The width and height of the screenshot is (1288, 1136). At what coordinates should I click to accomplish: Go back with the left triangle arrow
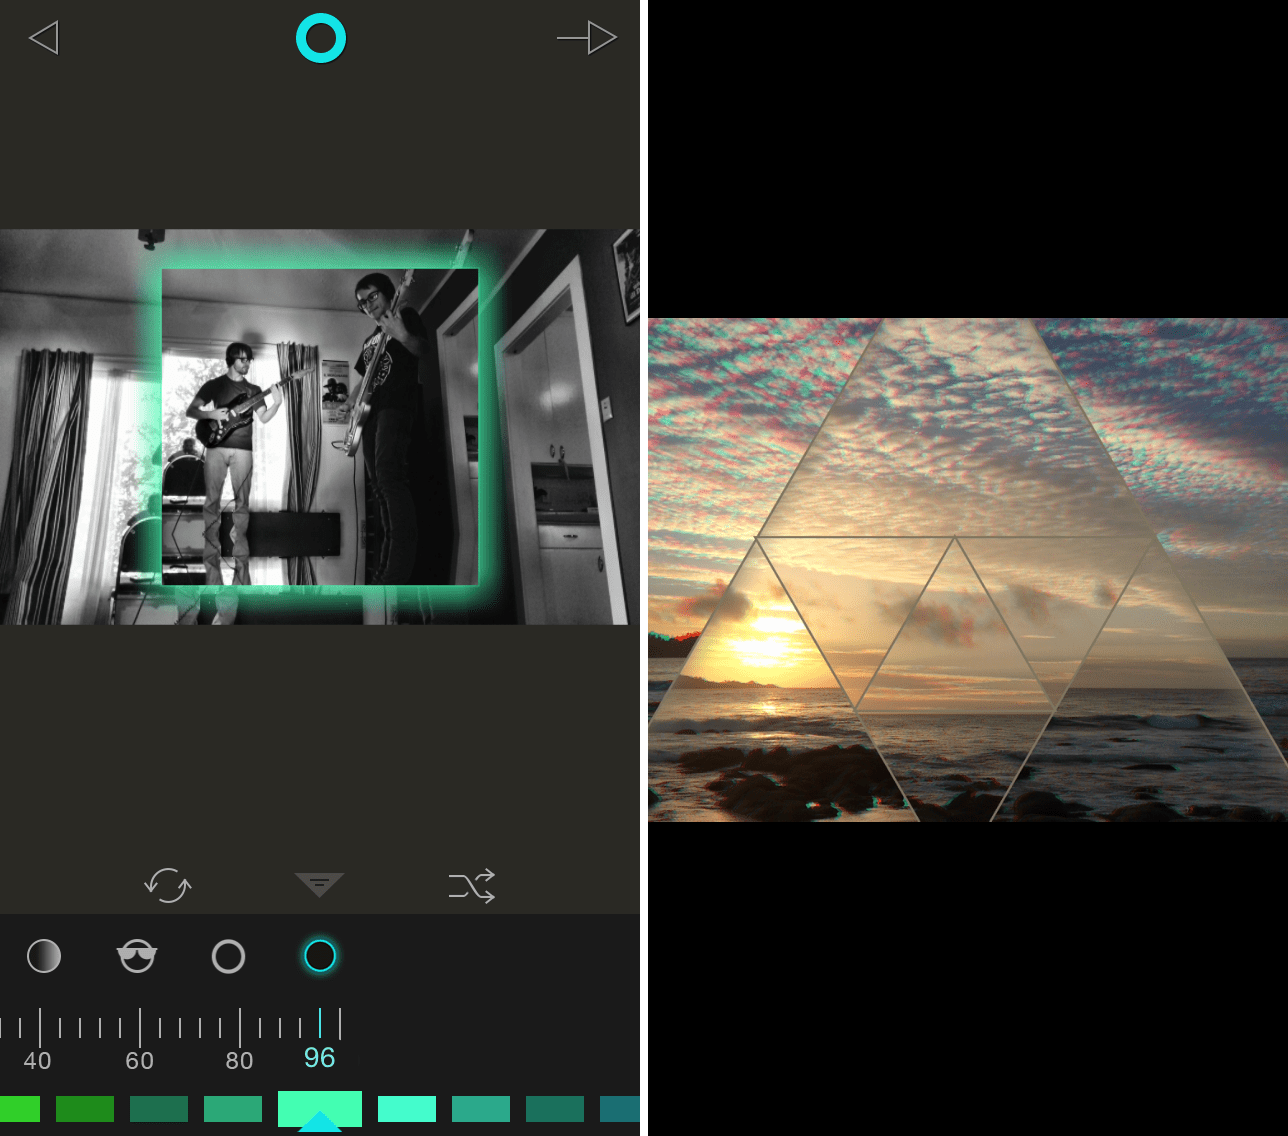pyautogui.click(x=44, y=38)
